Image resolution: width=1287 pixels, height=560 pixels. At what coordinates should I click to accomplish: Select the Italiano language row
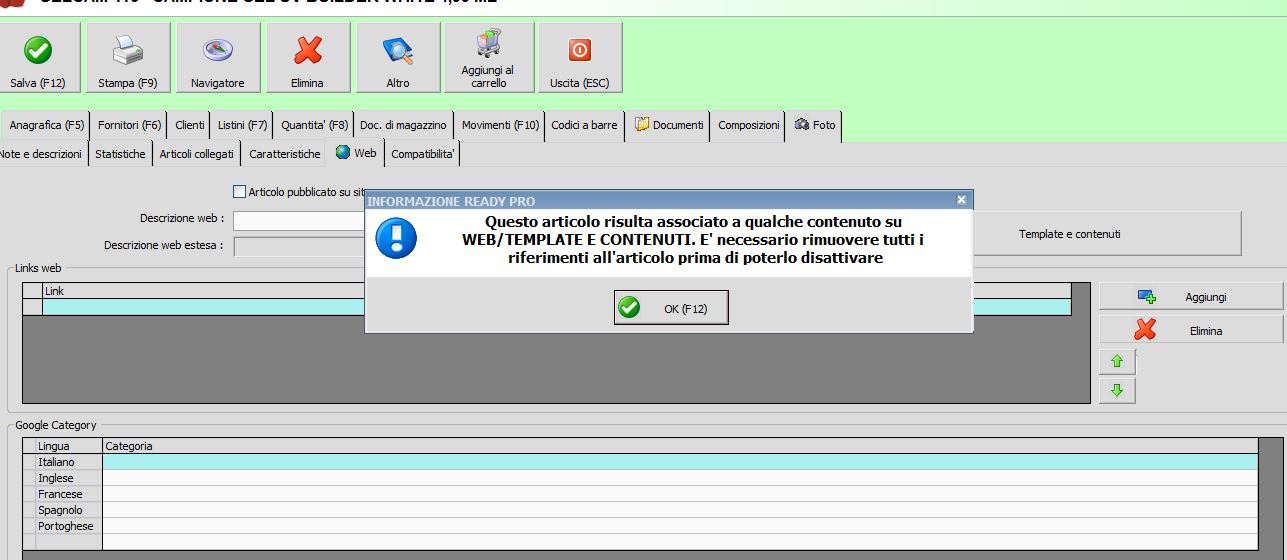640,462
